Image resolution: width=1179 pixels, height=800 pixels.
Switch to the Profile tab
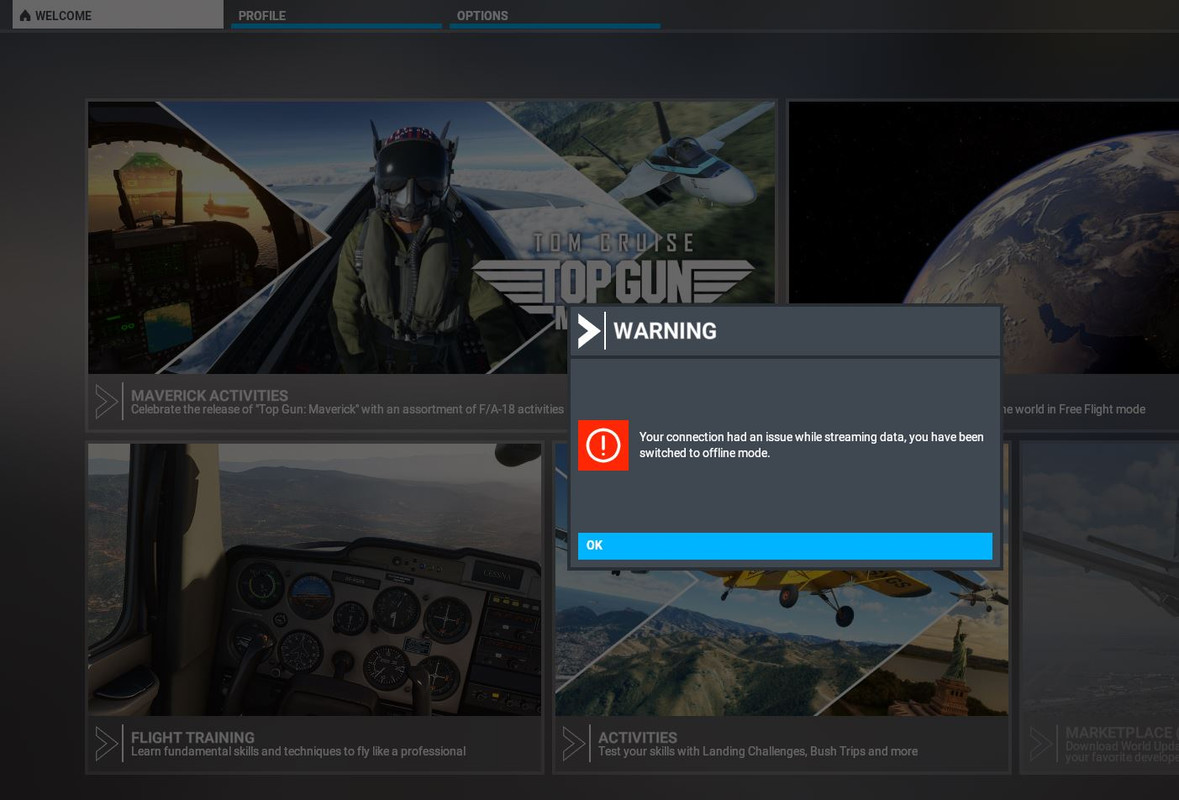pyautogui.click(x=336, y=15)
